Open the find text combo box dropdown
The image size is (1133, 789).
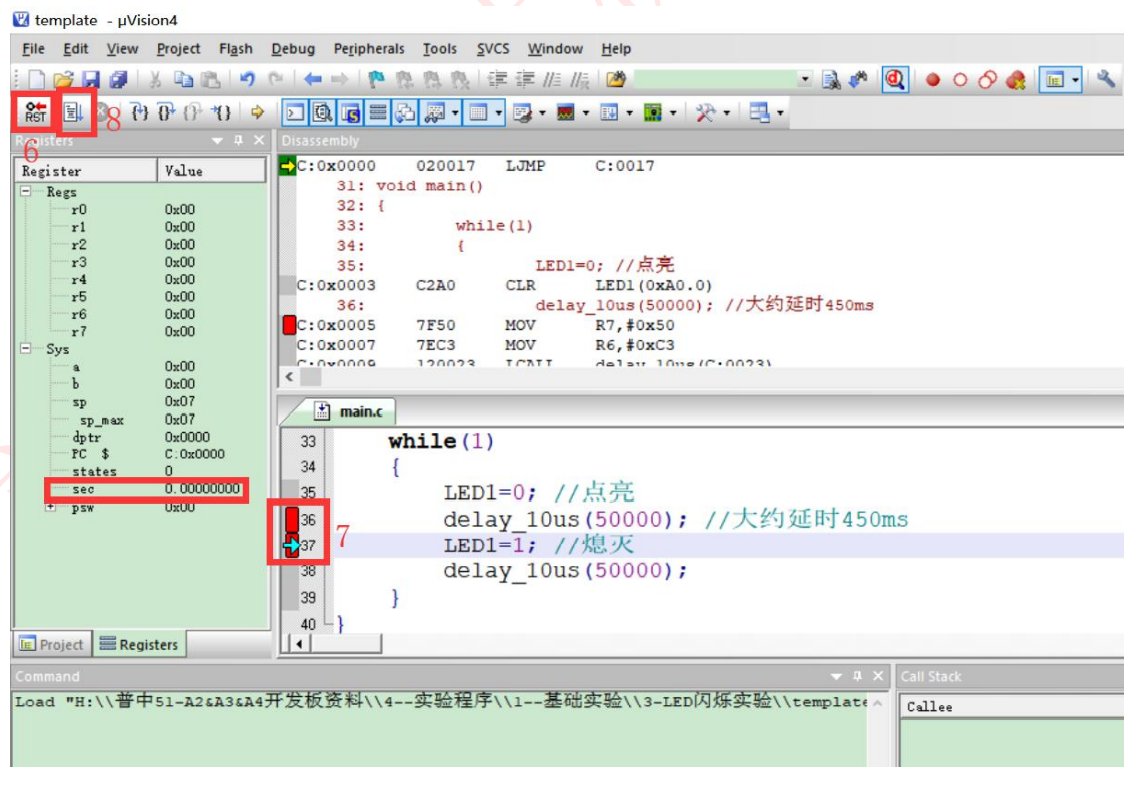[x=805, y=80]
